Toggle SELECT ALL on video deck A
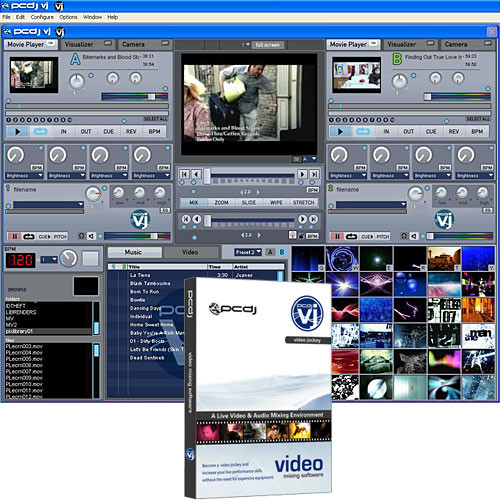 [x=156, y=119]
